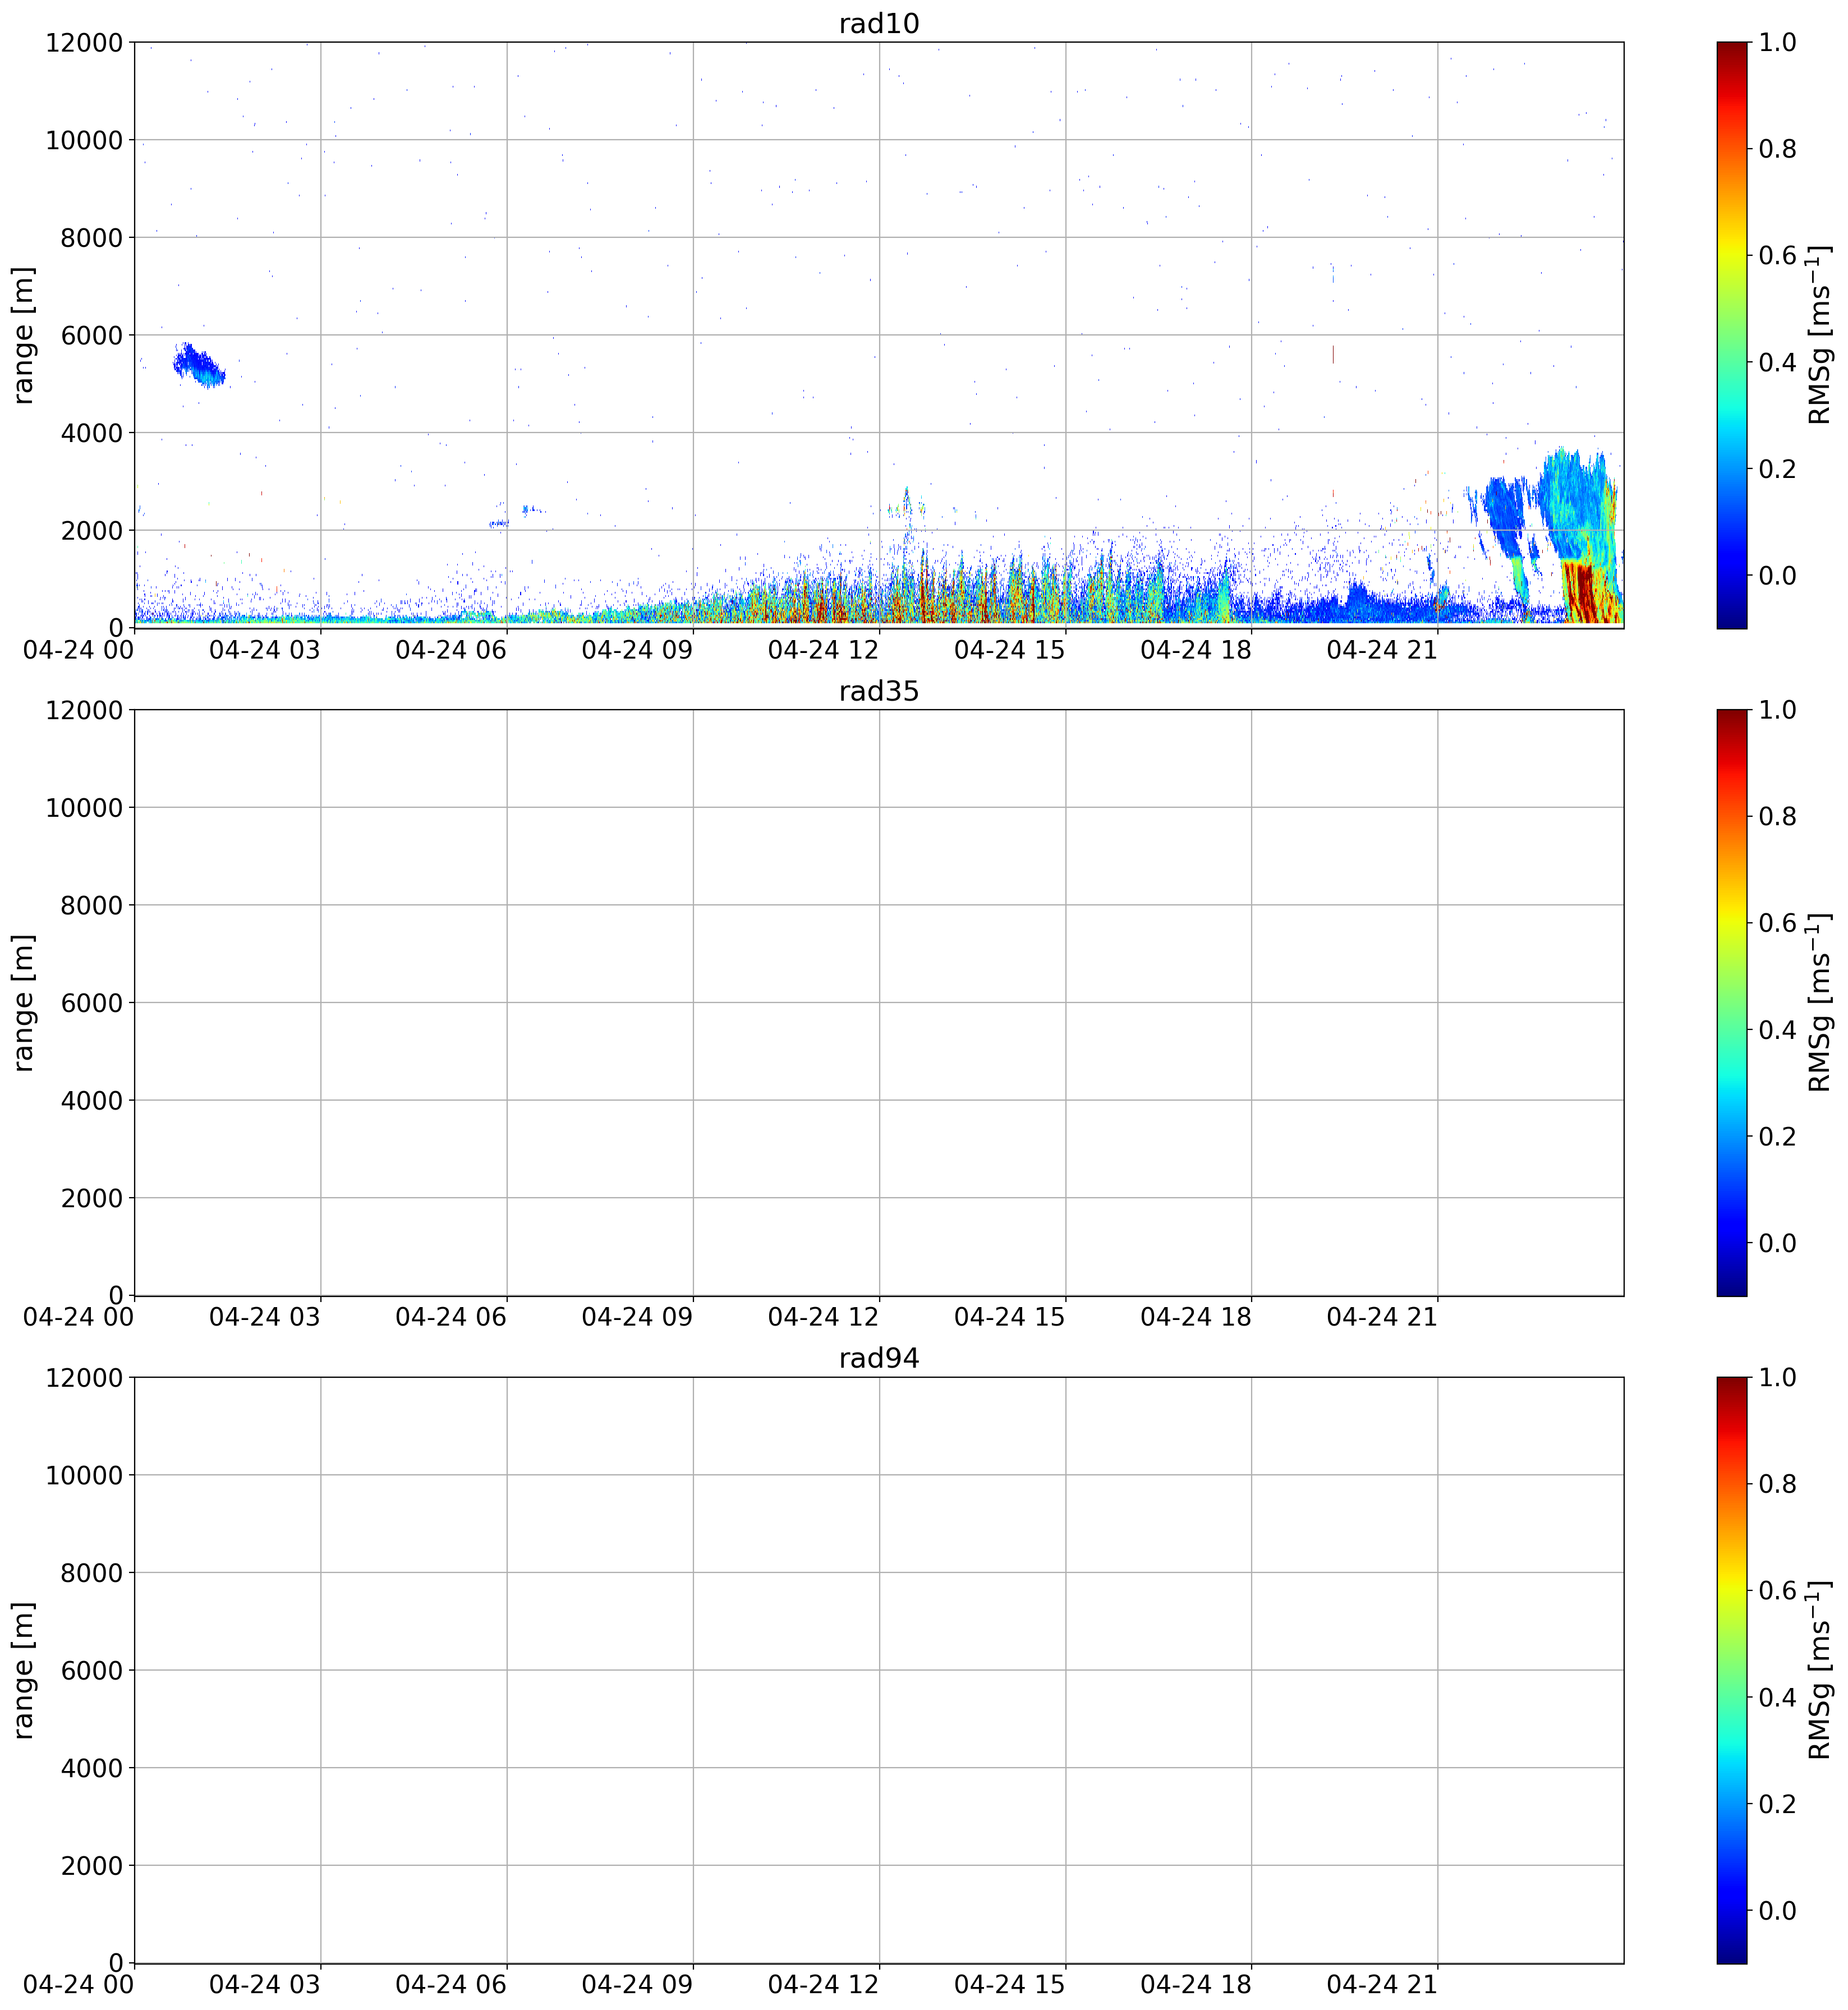Click the blue cloud echo near 5500 m in rad10
Screen dimensions: 1848x2010
199,365
